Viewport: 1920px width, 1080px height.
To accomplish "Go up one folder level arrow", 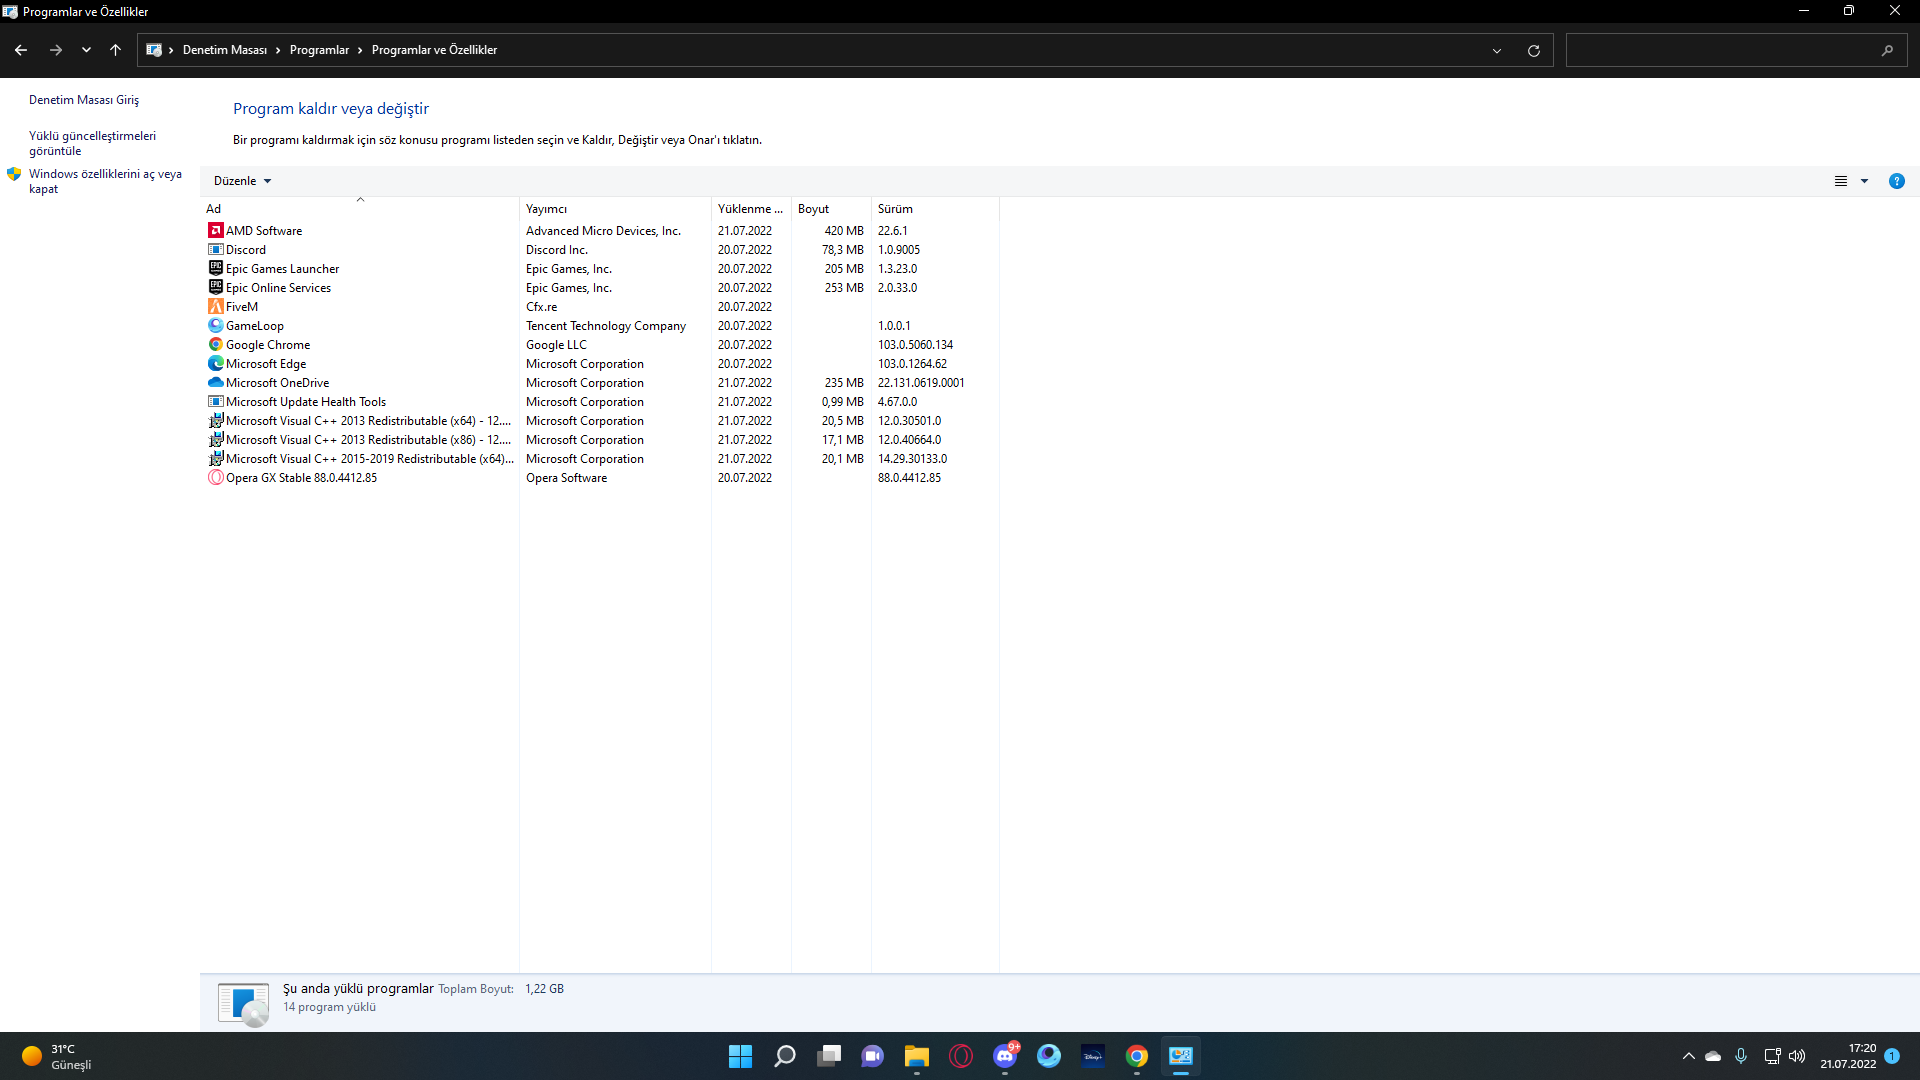I will point(115,50).
